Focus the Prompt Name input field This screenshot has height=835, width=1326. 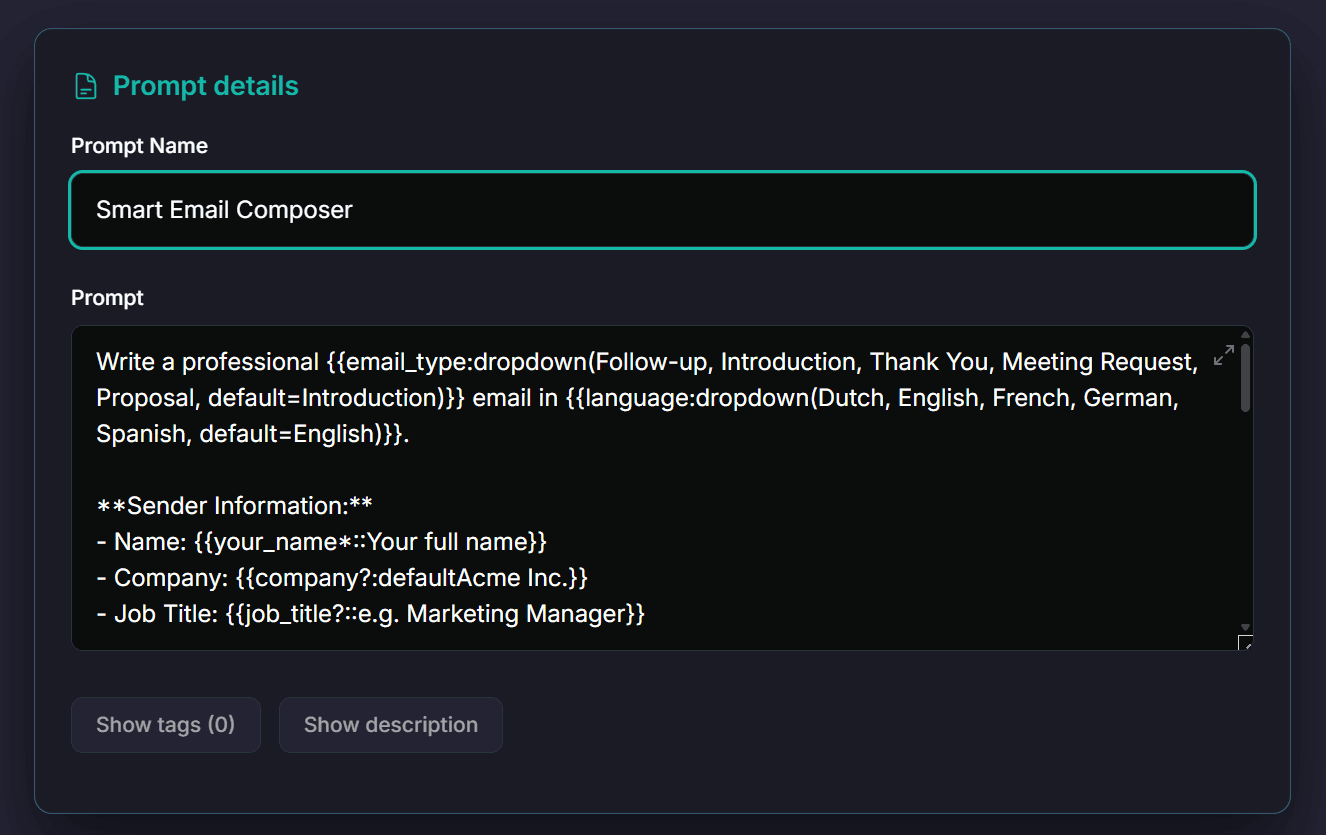[x=662, y=210]
